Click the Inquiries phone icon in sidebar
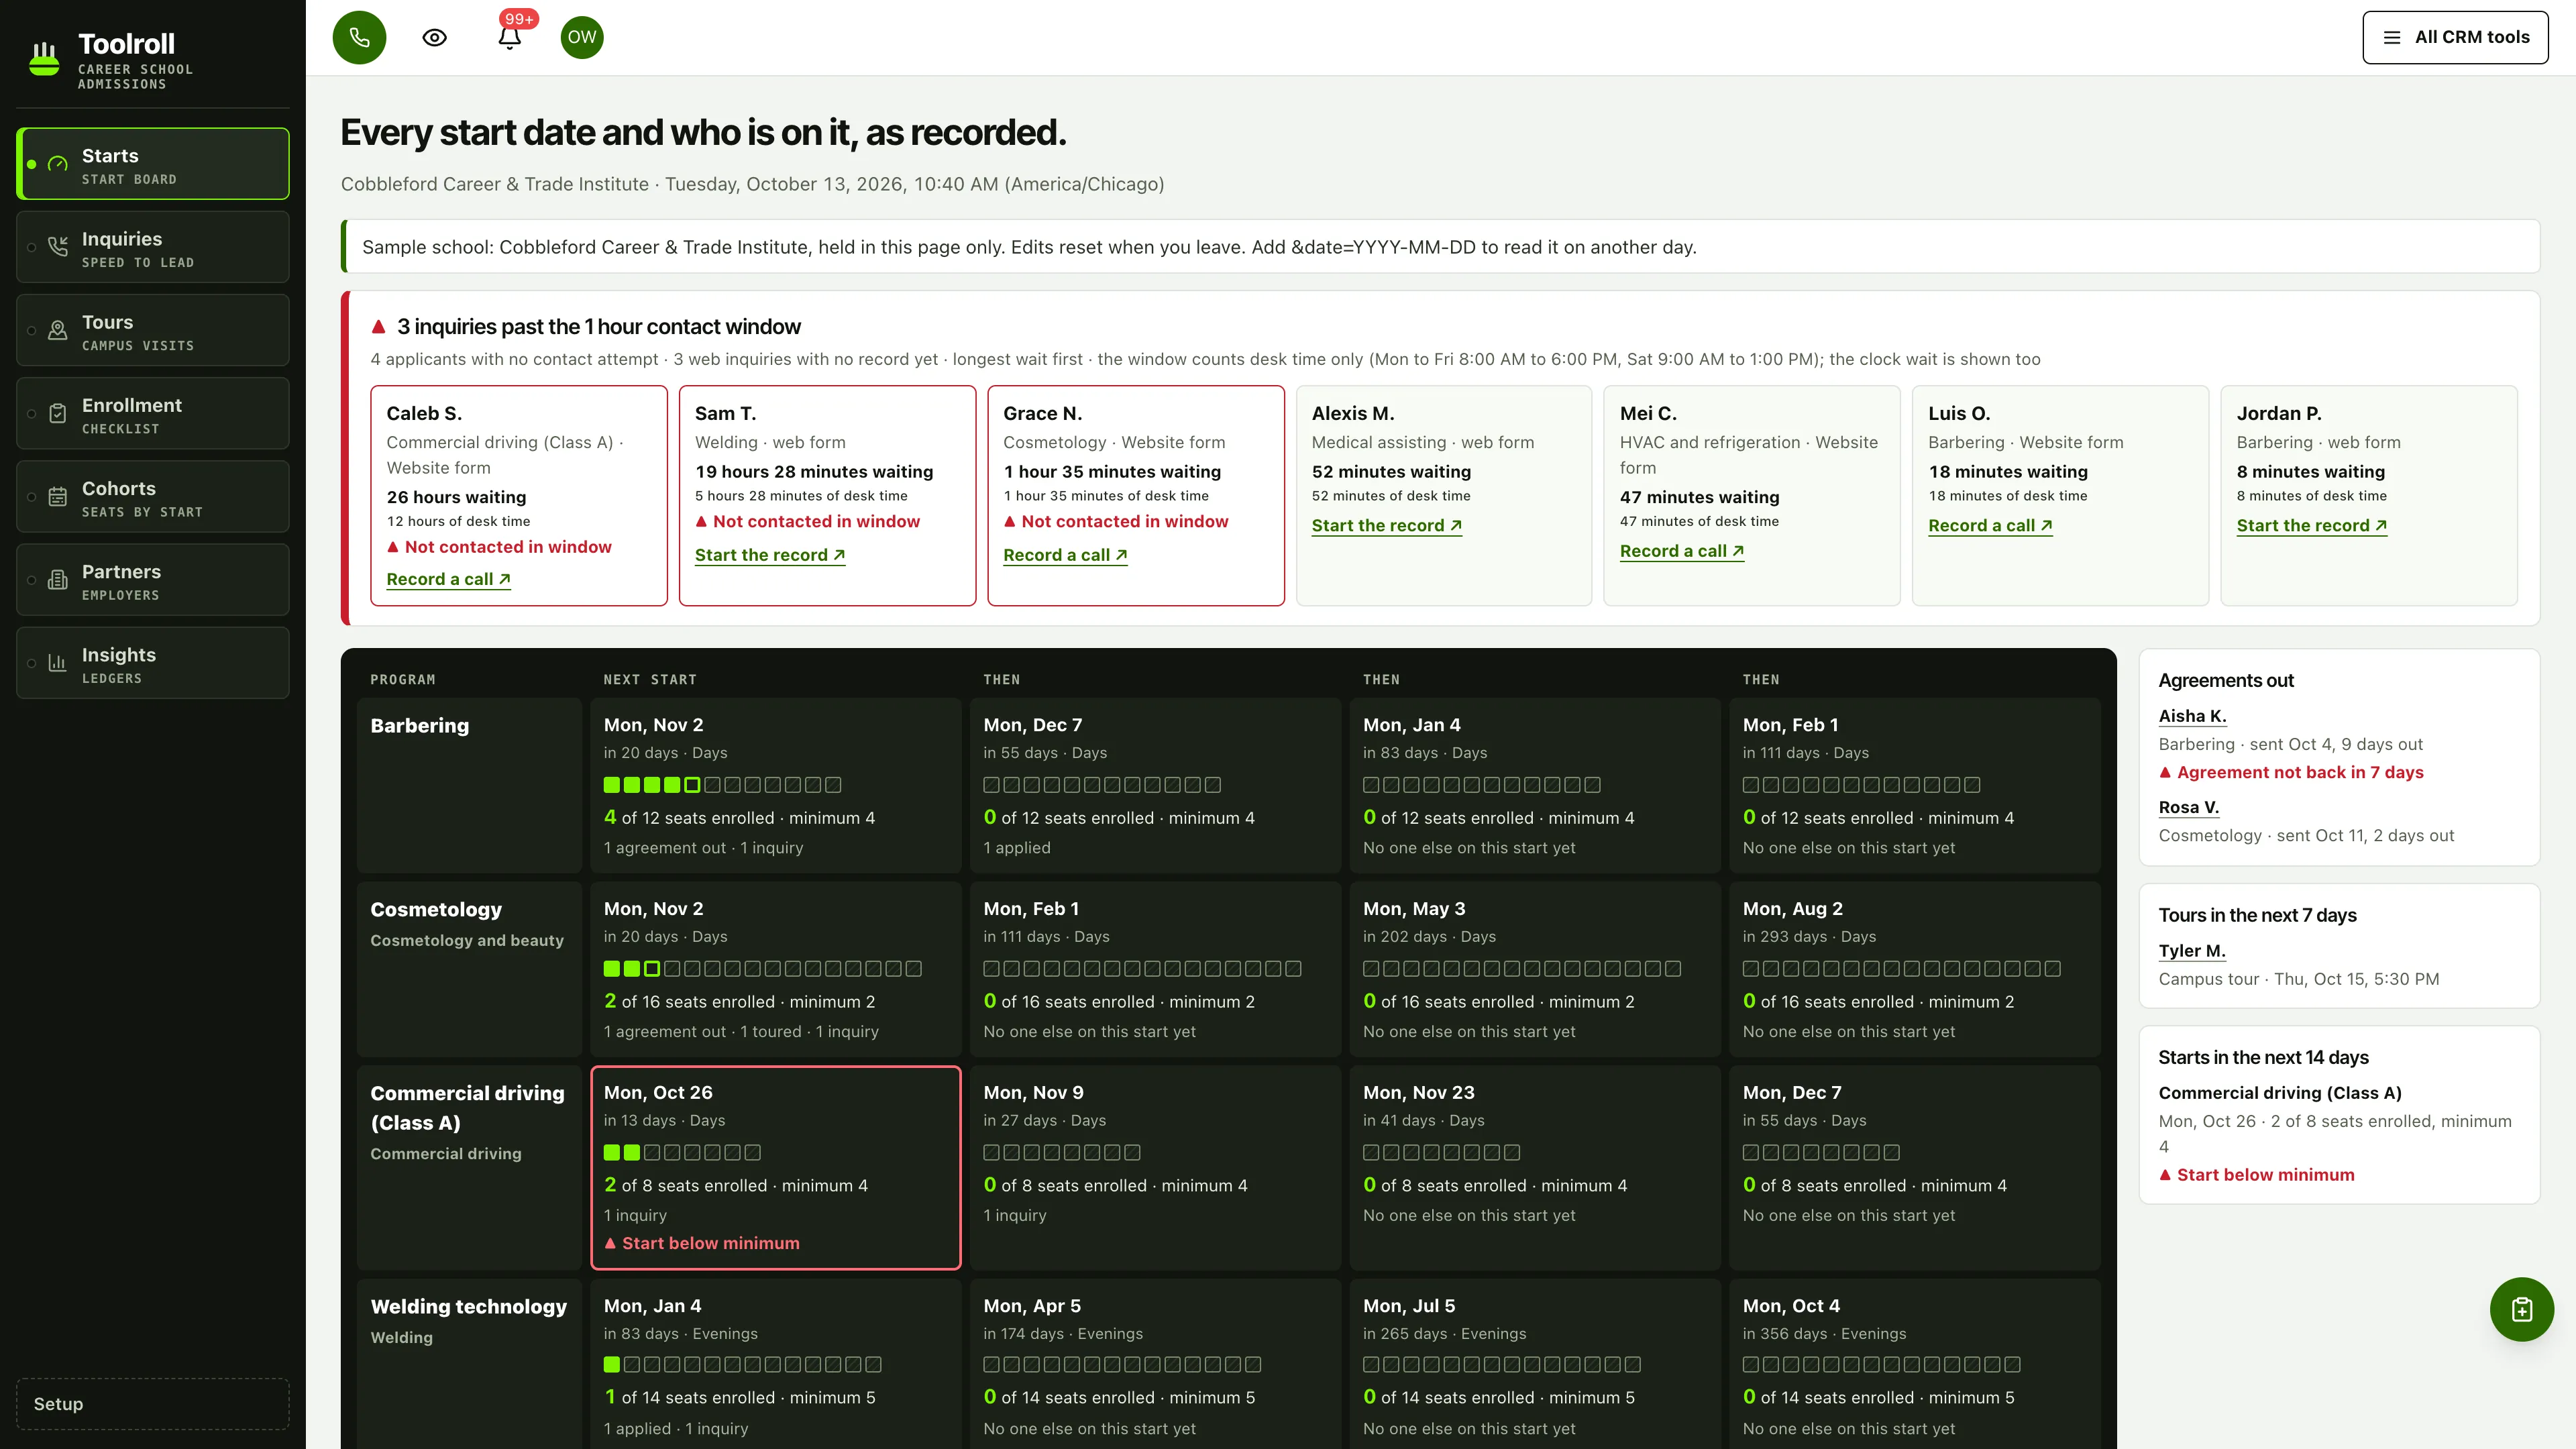Image resolution: width=2576 pixels, height=1449 pixels. click(x=58, y=246)
